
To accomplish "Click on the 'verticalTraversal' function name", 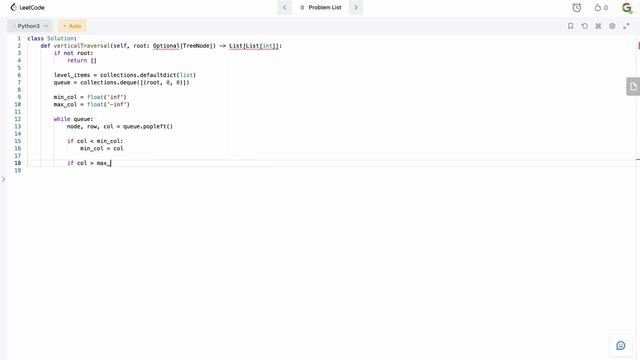I will click(82, 46).
